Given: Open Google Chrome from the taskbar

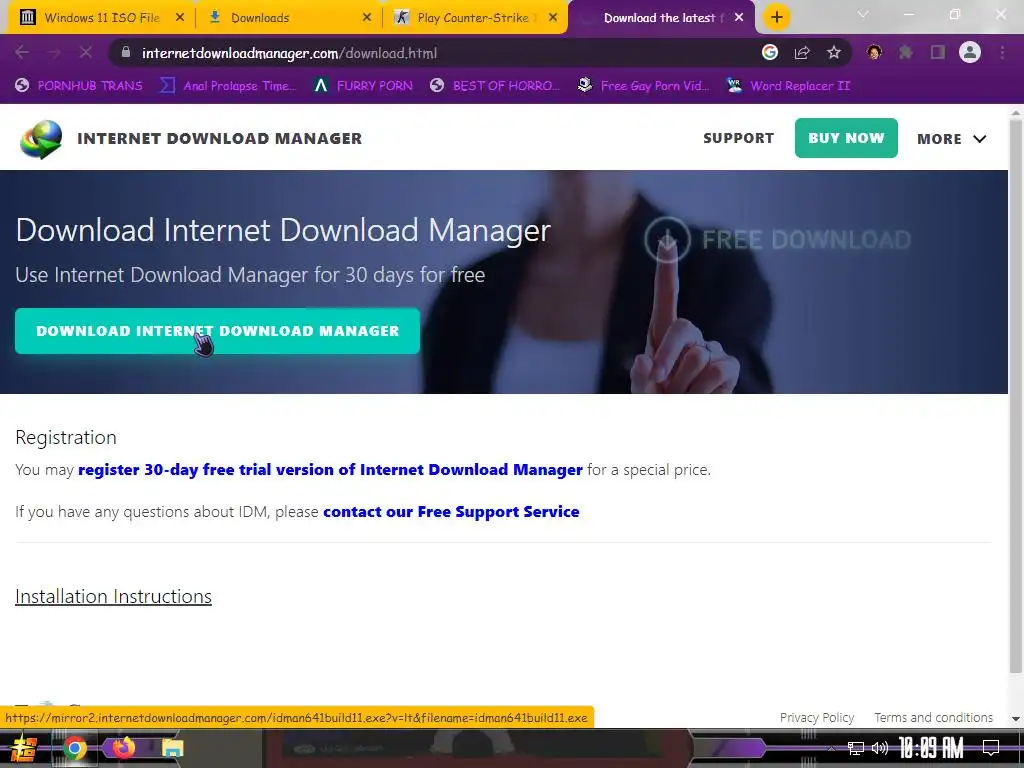Looking at the screenshot, I should pos(74,748).
